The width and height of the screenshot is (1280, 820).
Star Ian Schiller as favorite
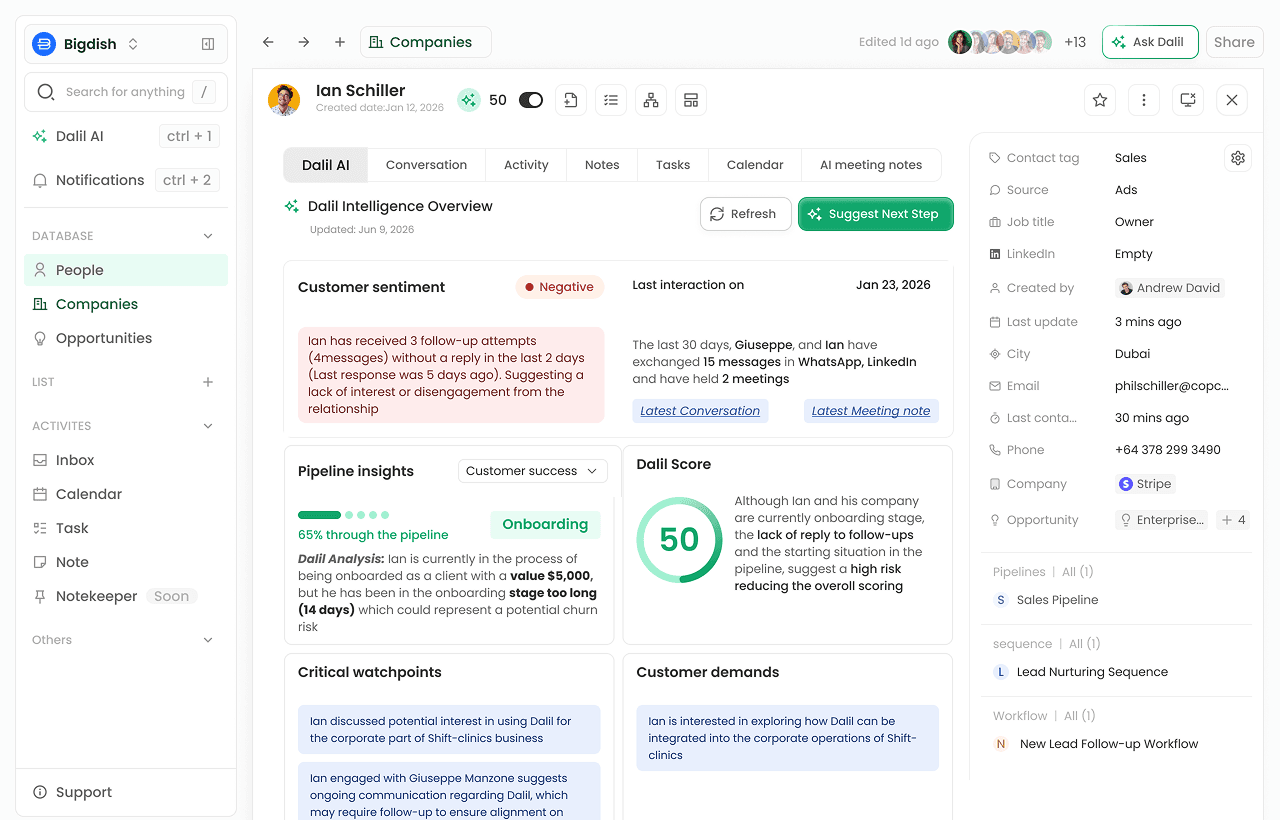click(1100, 100)
